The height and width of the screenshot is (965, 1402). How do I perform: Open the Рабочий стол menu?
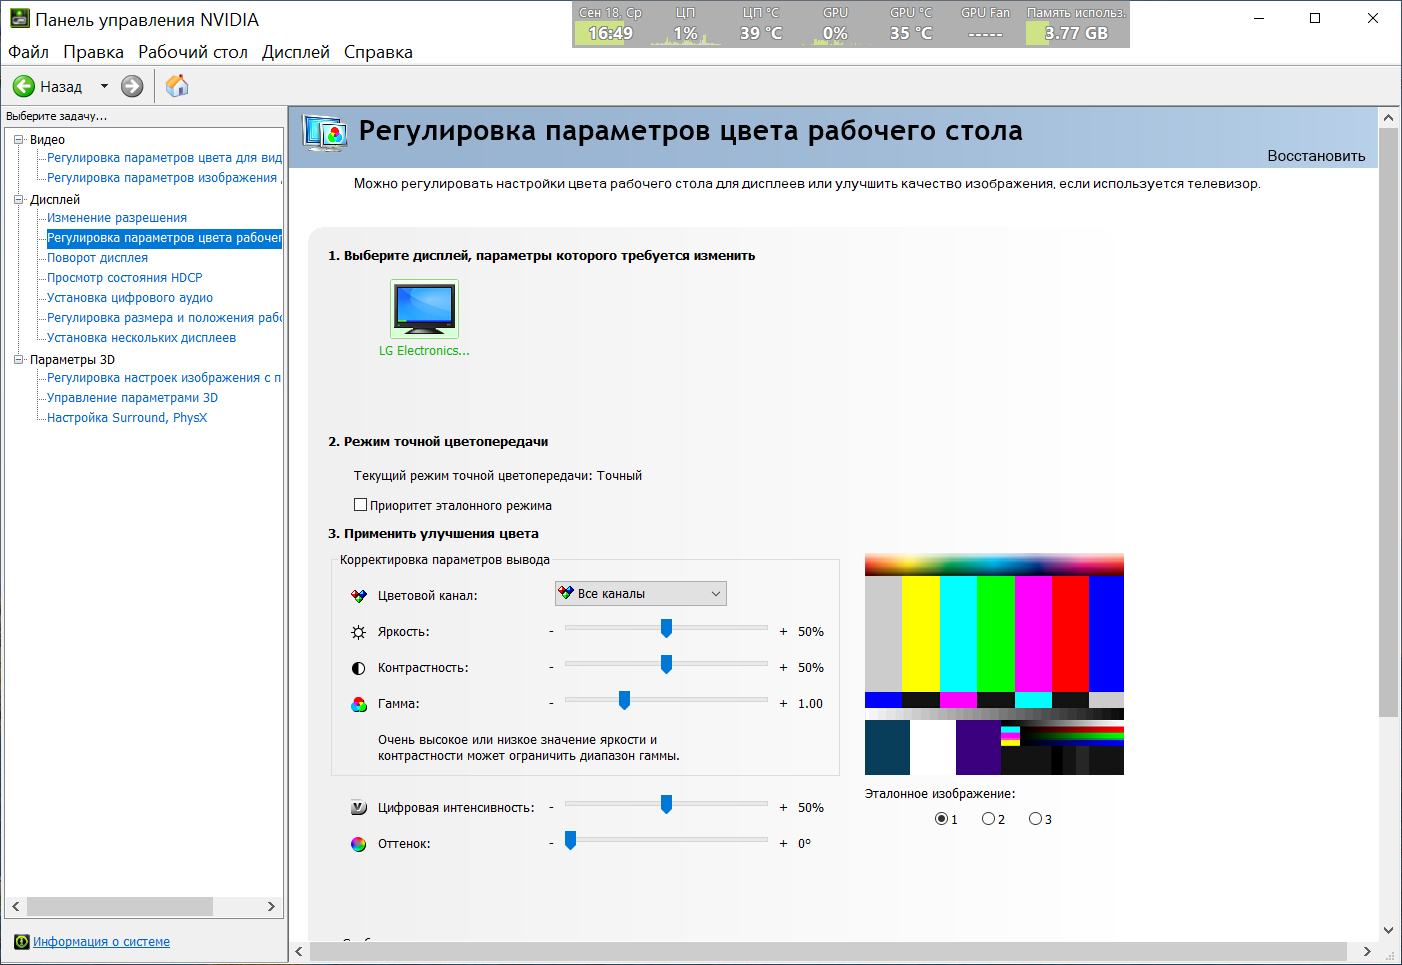click(x=193, y=52)
